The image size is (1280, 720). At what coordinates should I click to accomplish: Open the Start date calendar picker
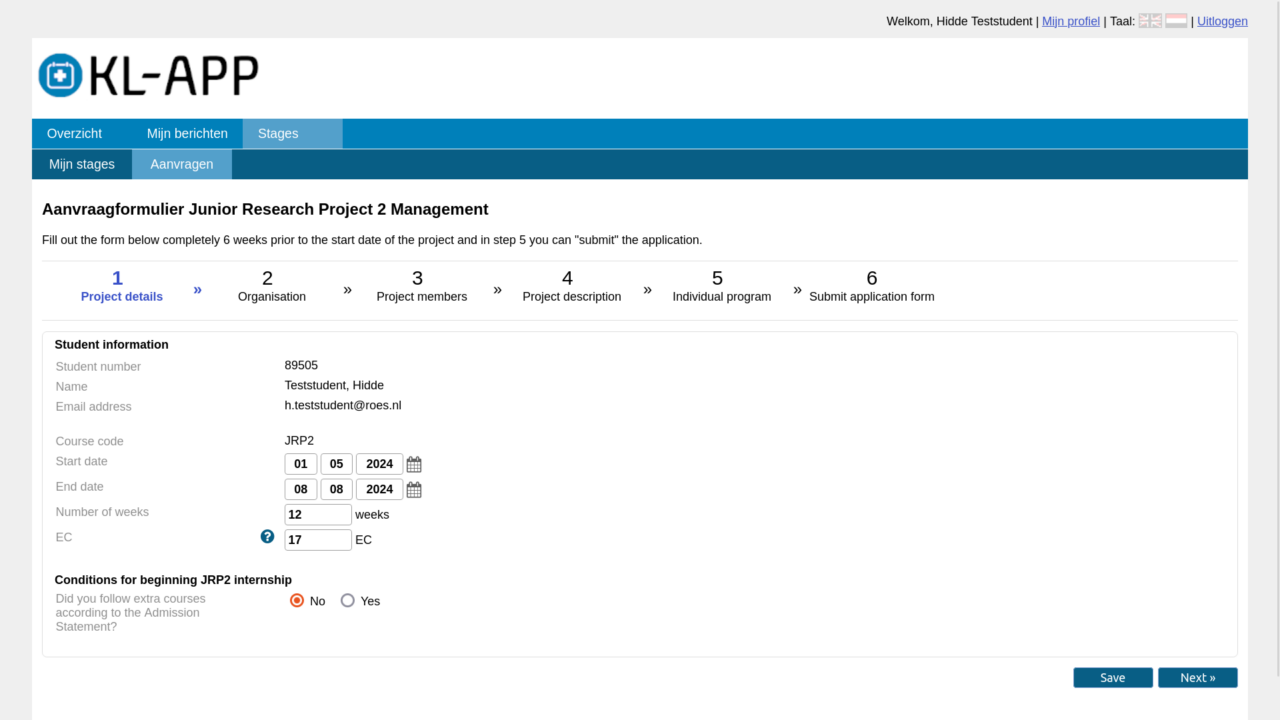(414, 465)
